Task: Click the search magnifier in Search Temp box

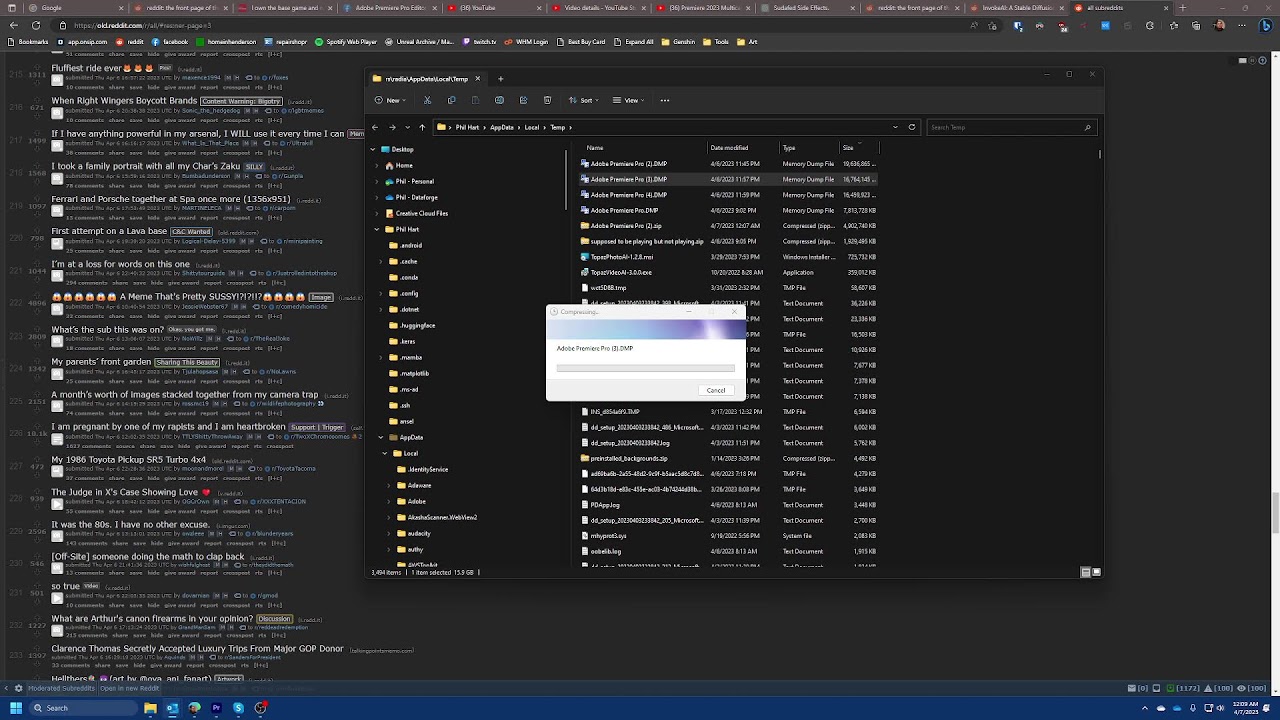Action: tap(1087, 127)
